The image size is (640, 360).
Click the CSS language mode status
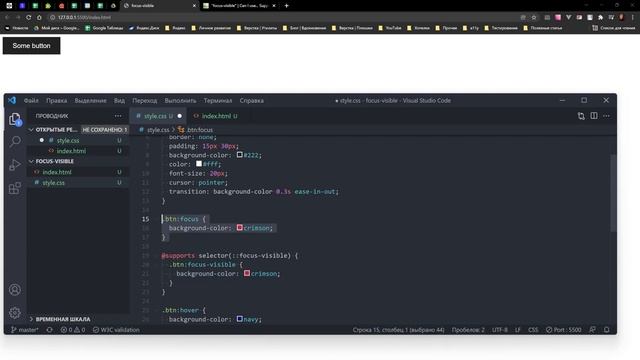tap(533, 329)
